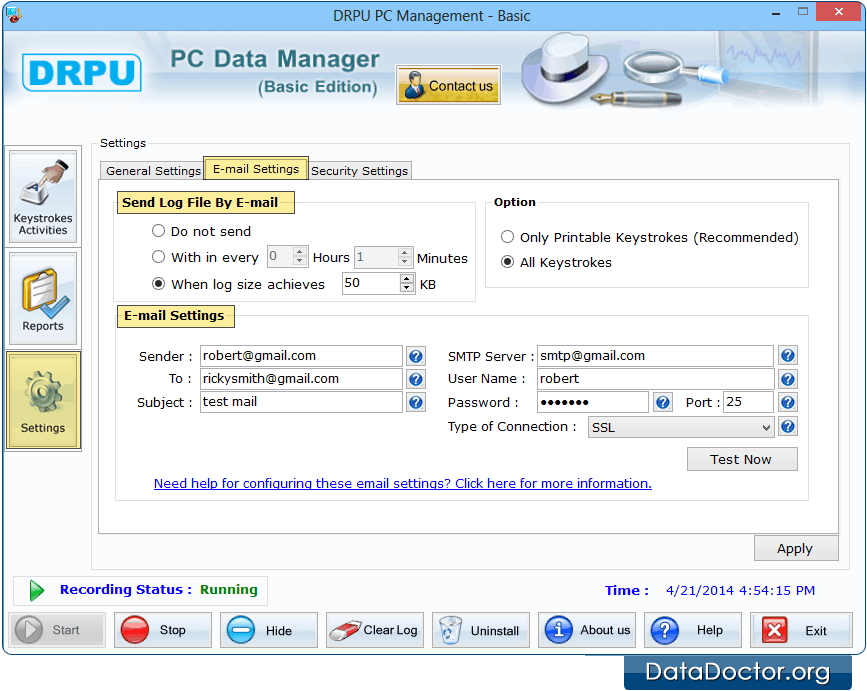Open Keystrokes Activities sidebar panel
The image size is (867, 691).
click(43, 197)
